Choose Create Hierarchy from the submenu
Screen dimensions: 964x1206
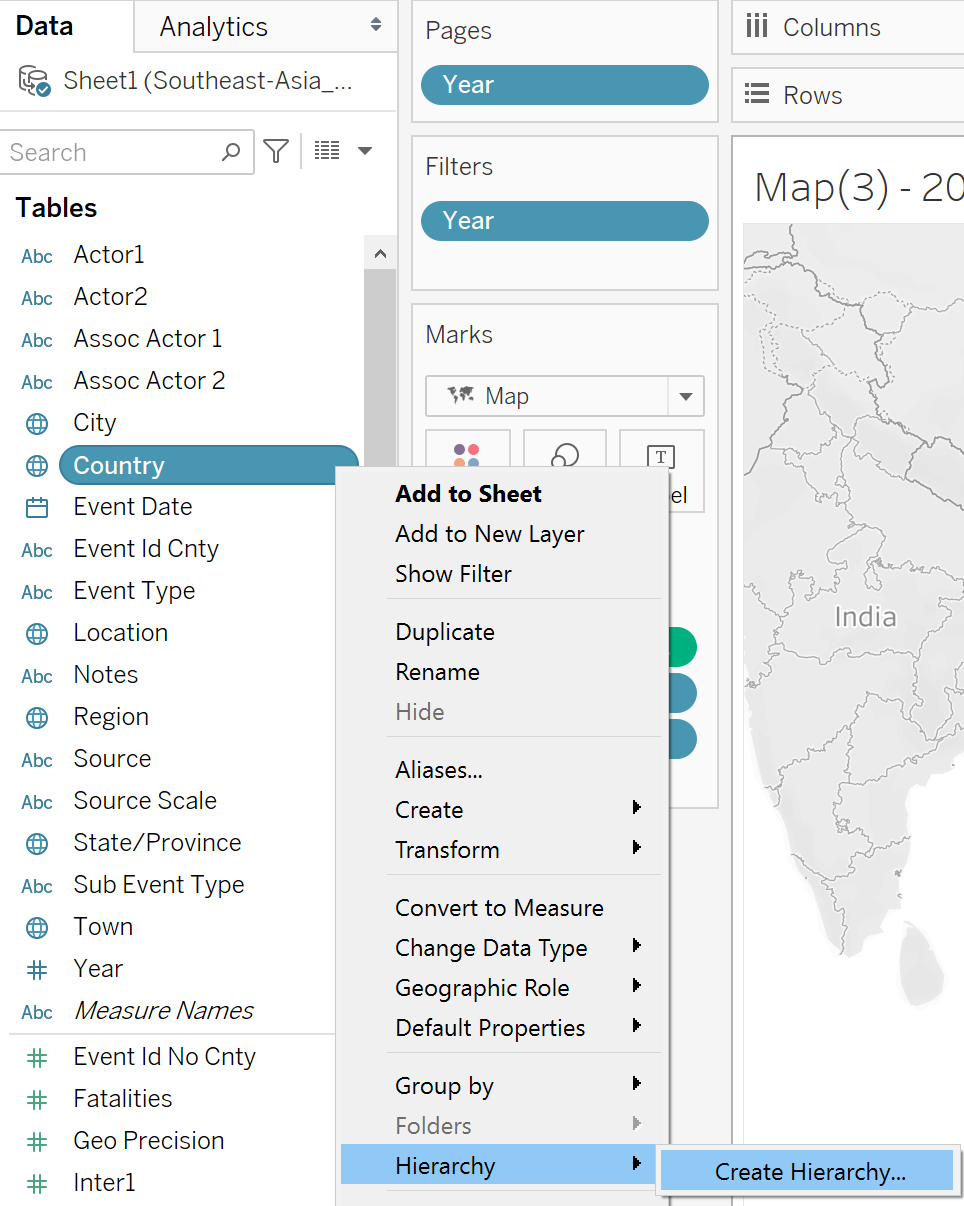tap(809, 1173)
